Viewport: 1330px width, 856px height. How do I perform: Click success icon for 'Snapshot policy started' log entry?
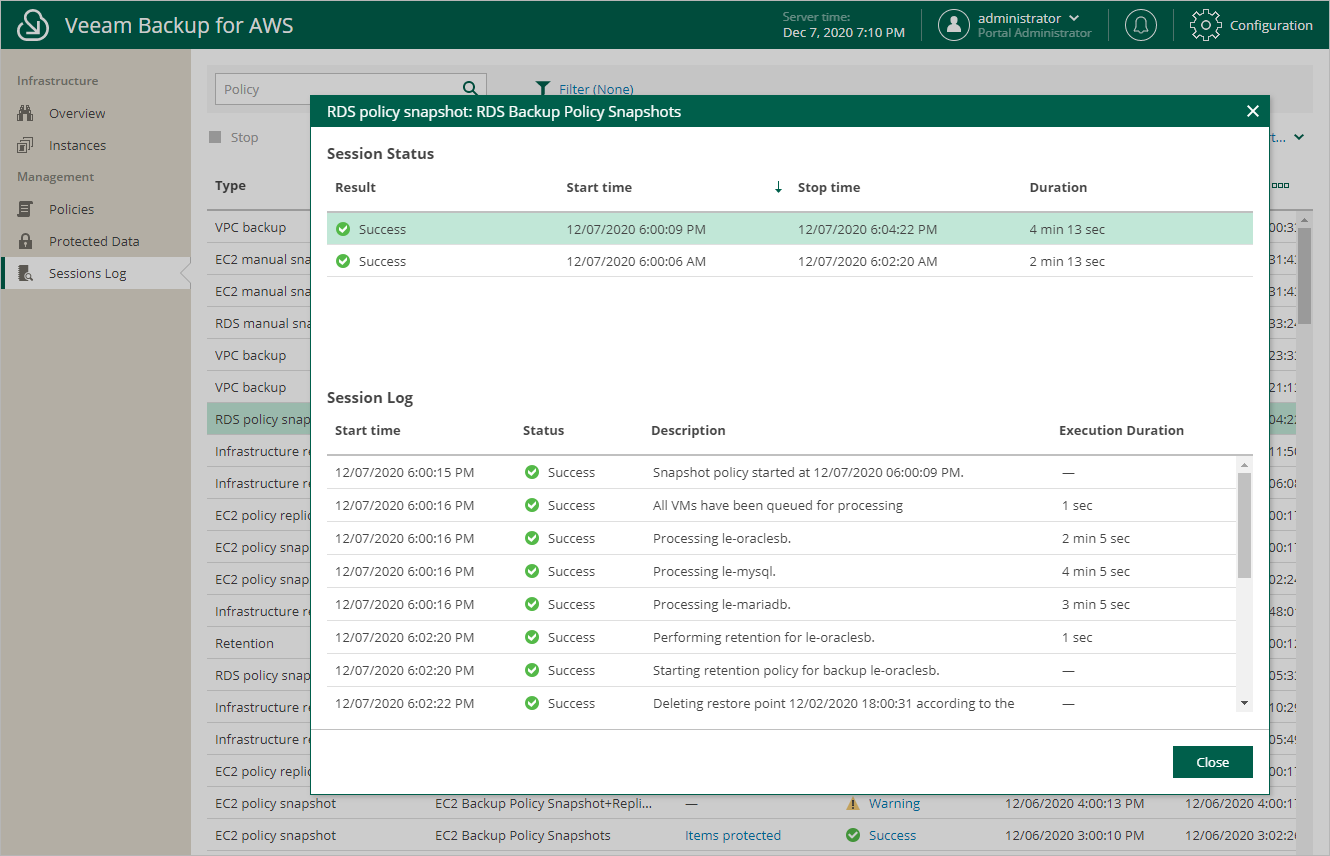[x=532, y=472]
